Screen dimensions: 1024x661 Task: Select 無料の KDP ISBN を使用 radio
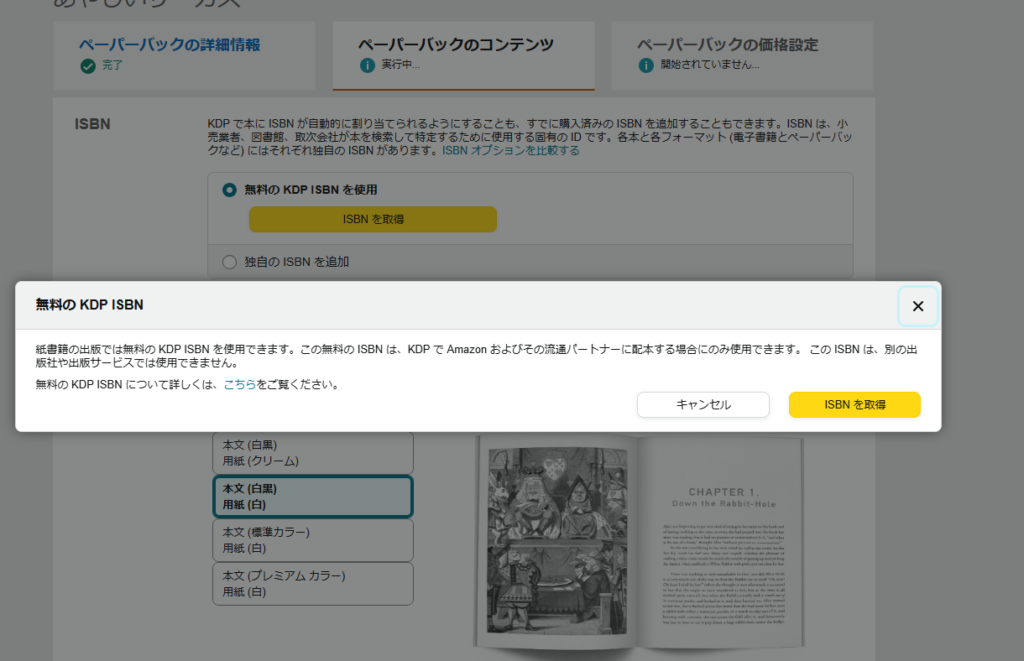pyautogui.click(x=229, y=190)
